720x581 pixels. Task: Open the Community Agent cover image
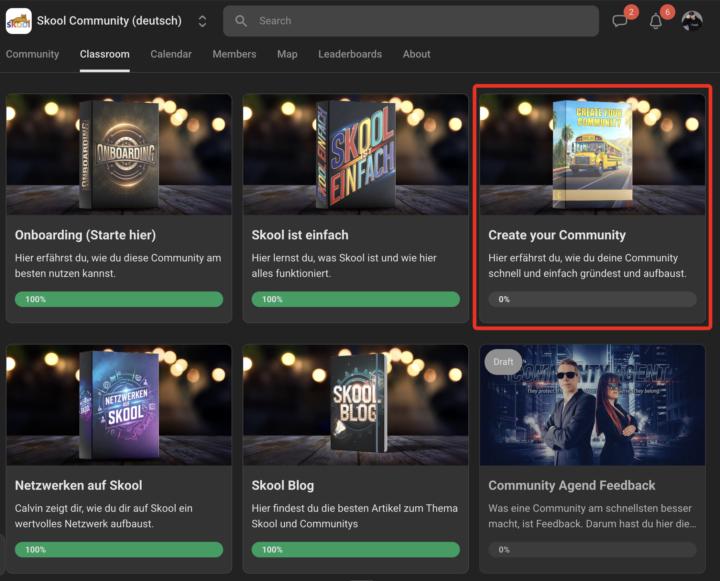pyautogui.click(x=592, y=405)
